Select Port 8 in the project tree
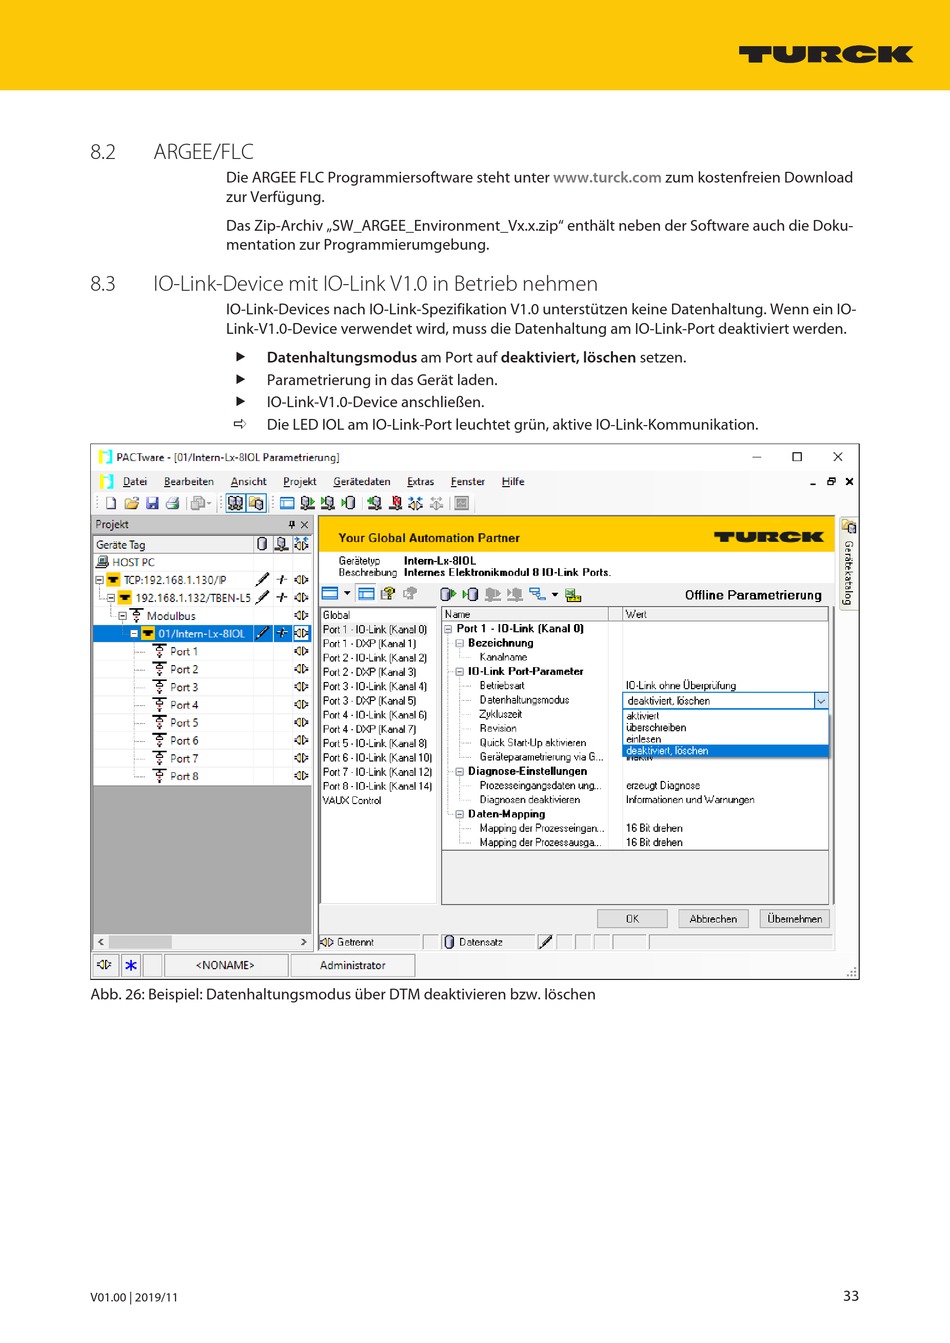This screenshot has height=1343, width=950. click(184, 776)
